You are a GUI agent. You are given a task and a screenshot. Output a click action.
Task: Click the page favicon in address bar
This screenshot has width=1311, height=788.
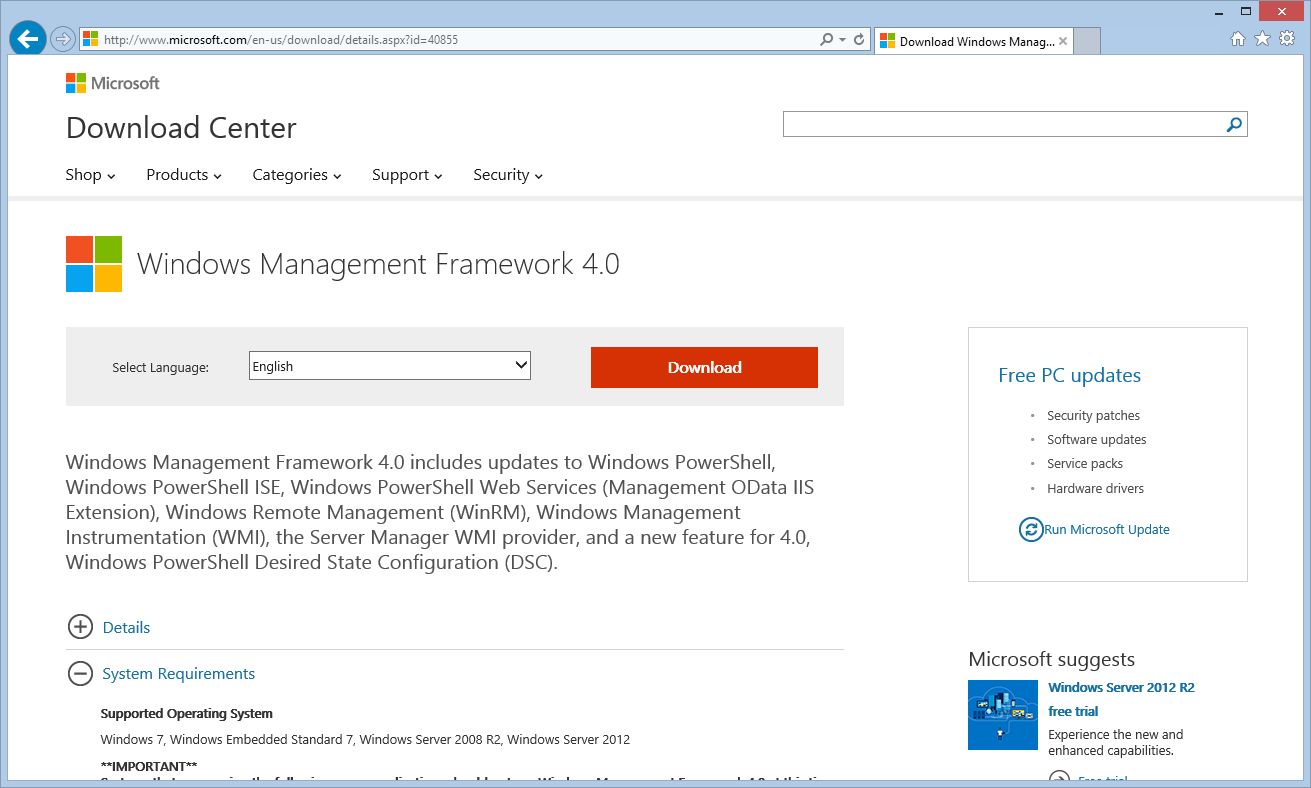(91, 39)
